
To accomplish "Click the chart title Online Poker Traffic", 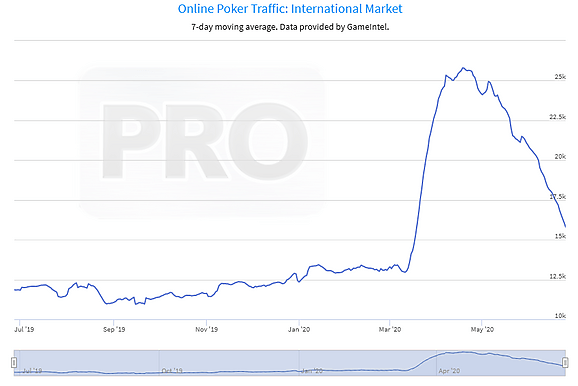I will pos(290,8).
